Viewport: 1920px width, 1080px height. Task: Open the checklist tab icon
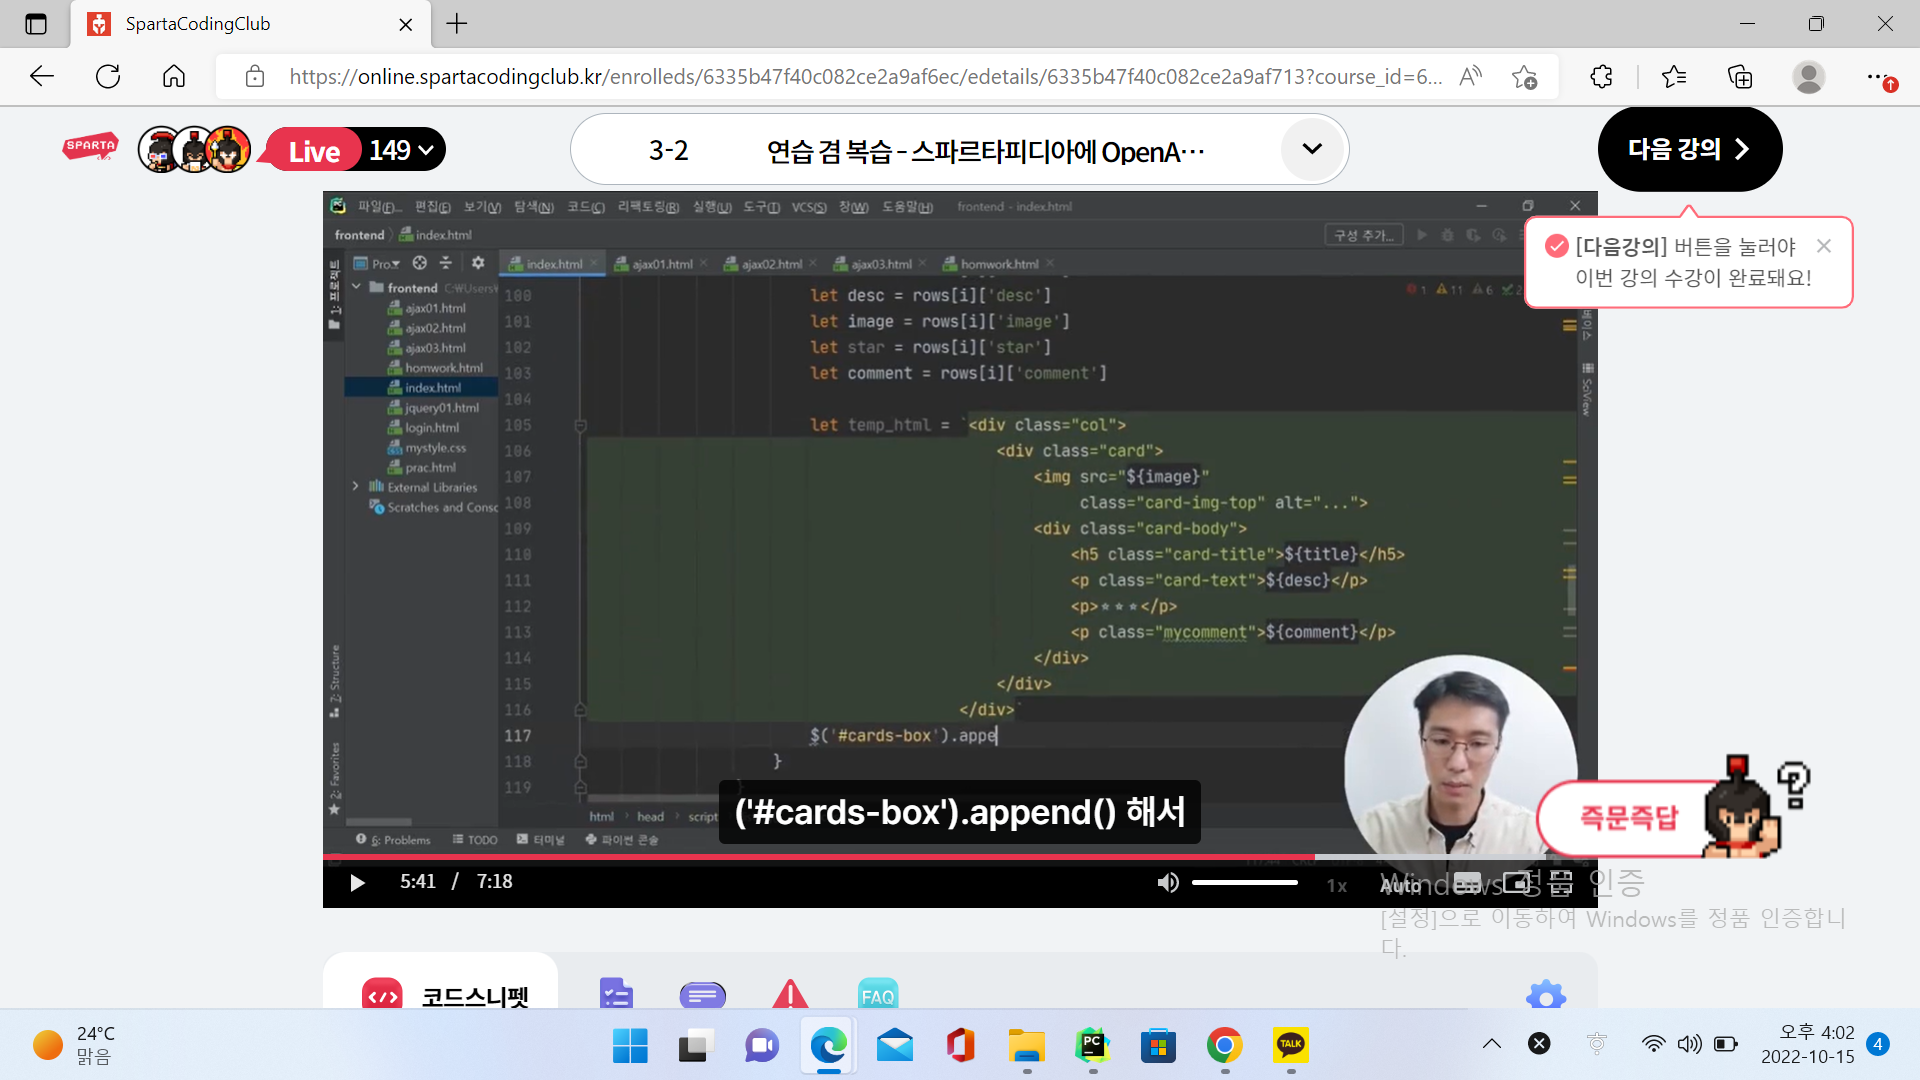click(616, 994)
